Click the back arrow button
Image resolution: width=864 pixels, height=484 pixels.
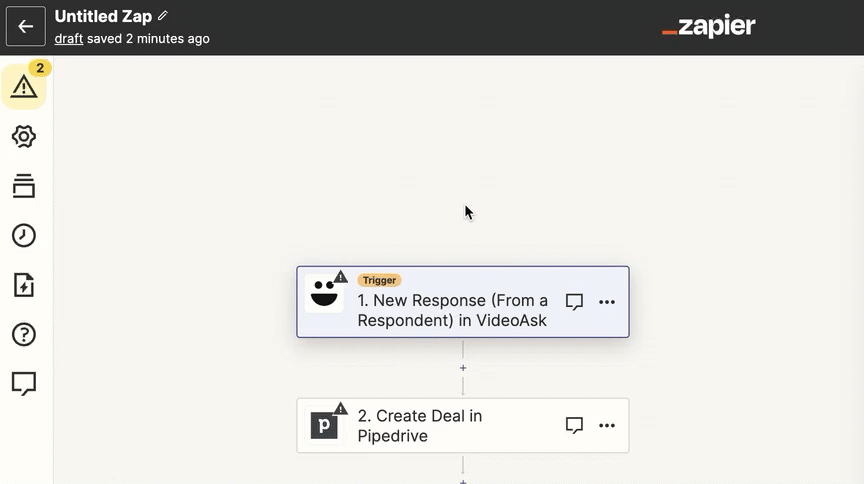click(x=25, y=26)
